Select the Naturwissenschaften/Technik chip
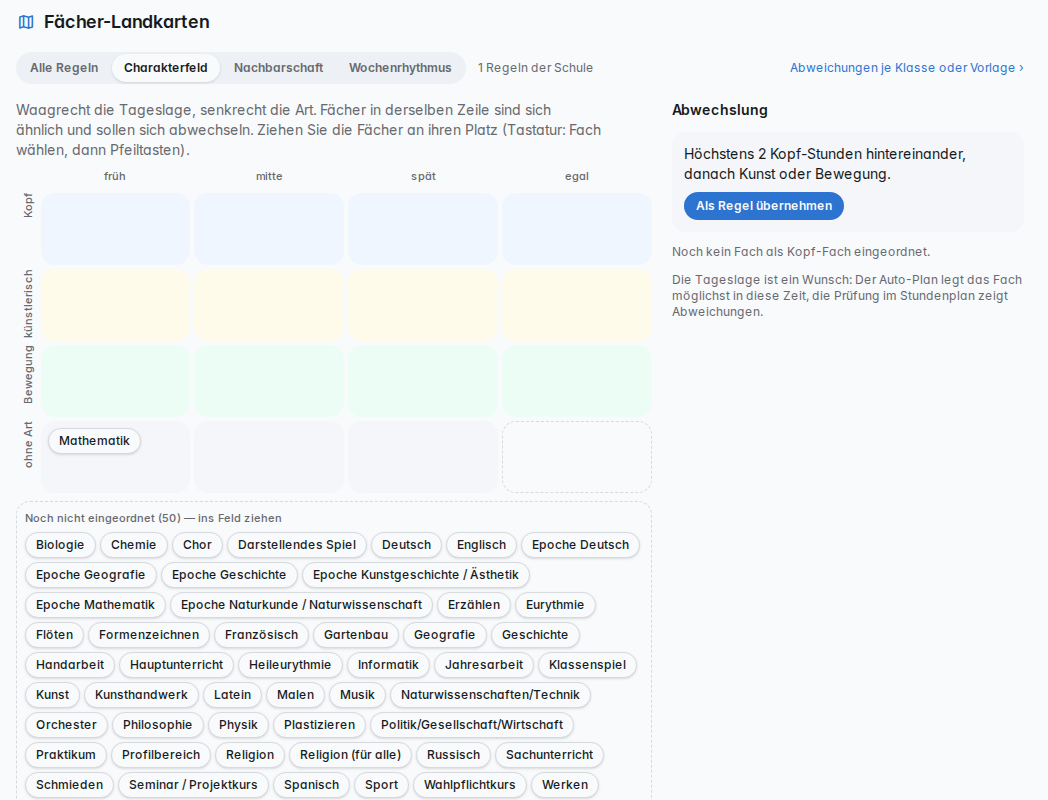The image size is (1048, 800). tap(490, 695)
